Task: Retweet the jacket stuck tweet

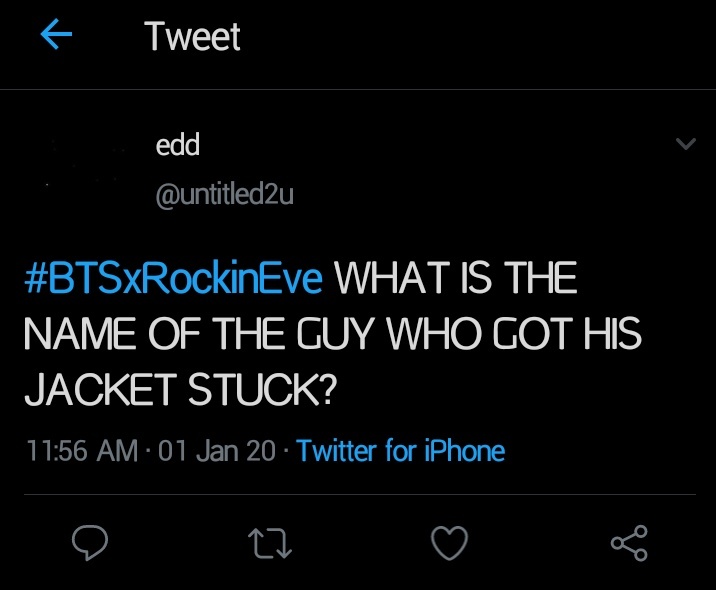Action: click(x=270, y=543)
